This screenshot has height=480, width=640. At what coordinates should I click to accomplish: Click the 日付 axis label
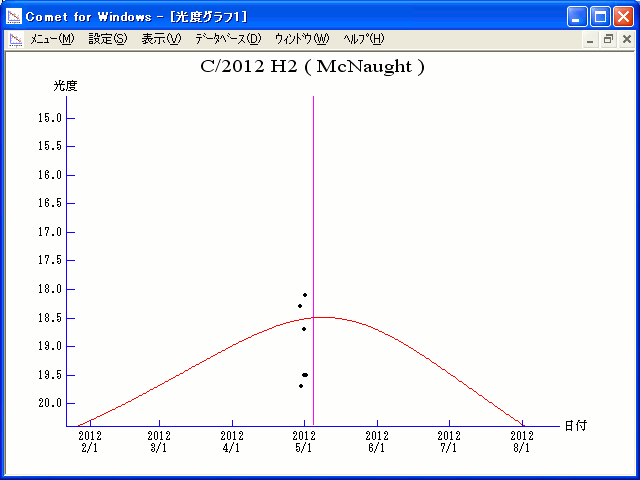pos(576,426)
